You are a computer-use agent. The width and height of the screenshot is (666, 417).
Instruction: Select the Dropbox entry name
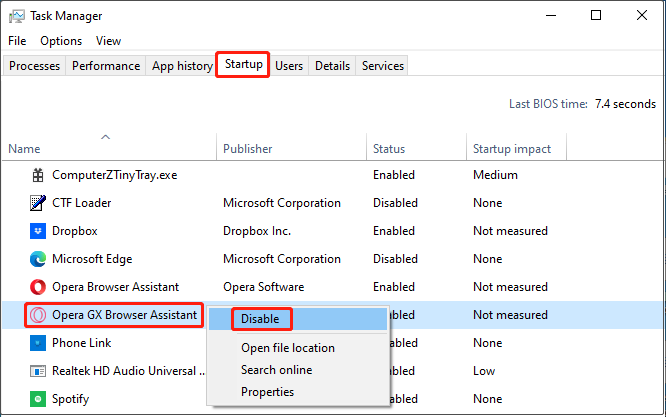click(75, 231)
